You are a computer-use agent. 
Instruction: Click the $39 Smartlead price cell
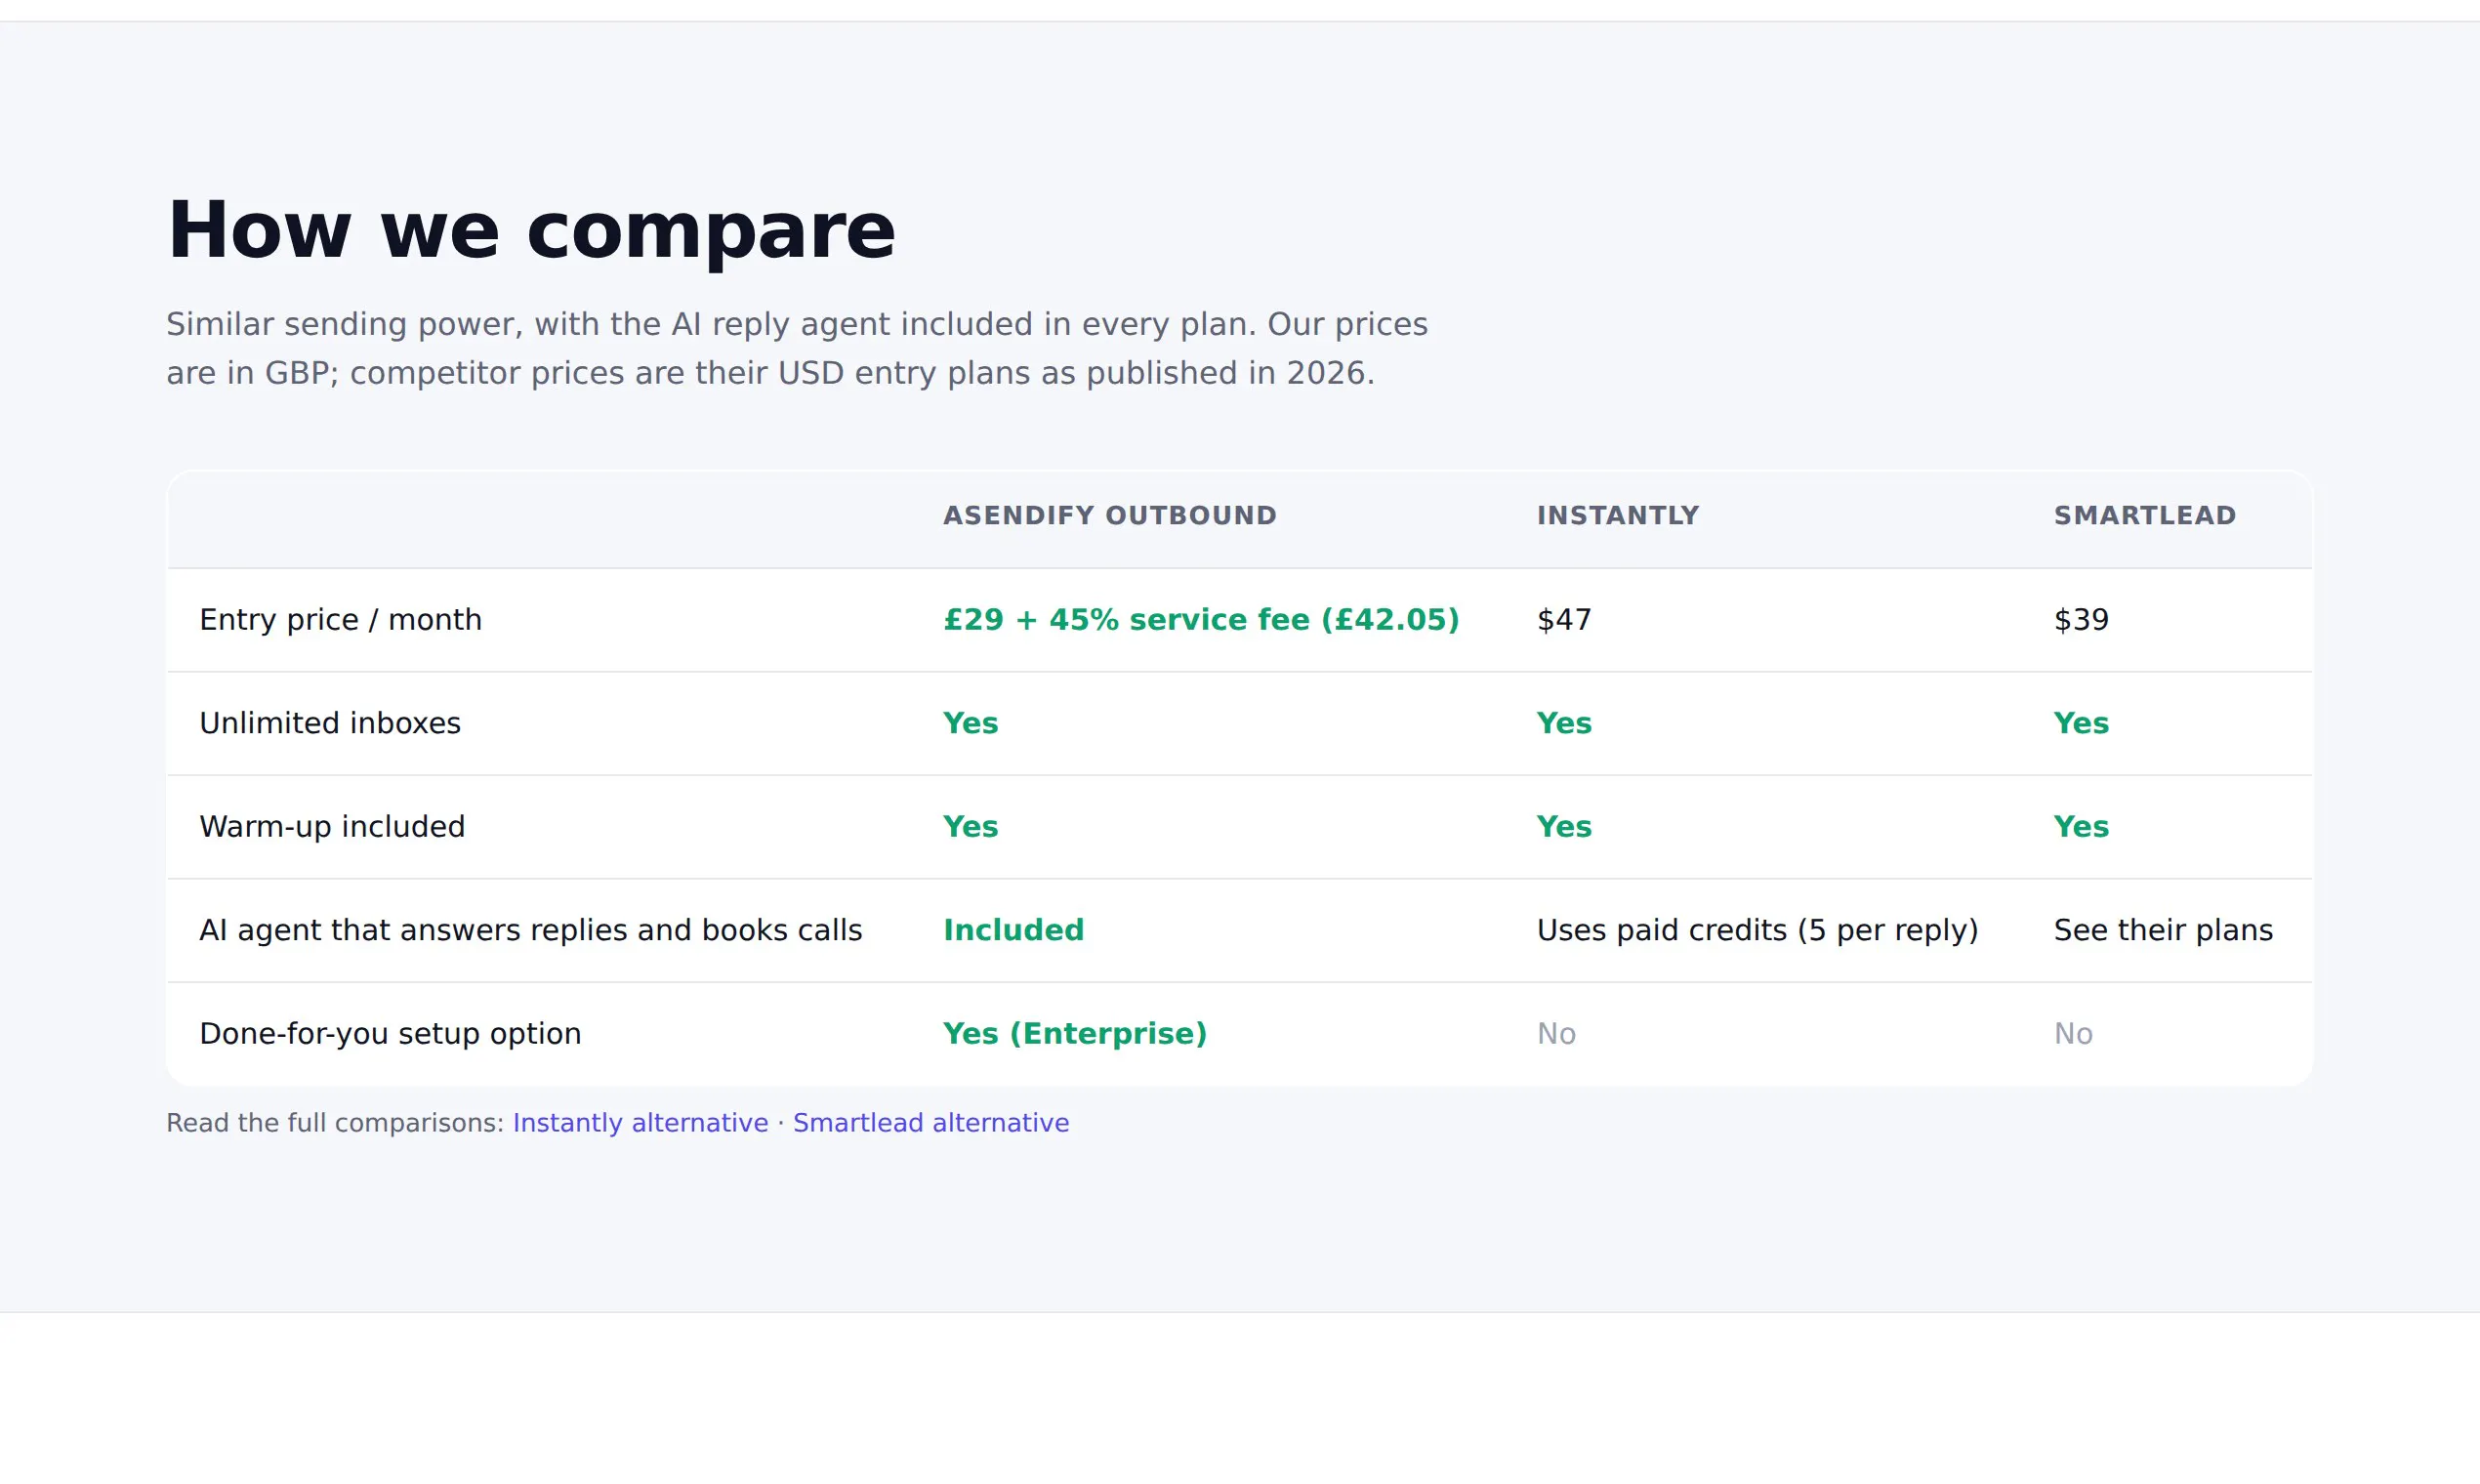(2081, 620)
